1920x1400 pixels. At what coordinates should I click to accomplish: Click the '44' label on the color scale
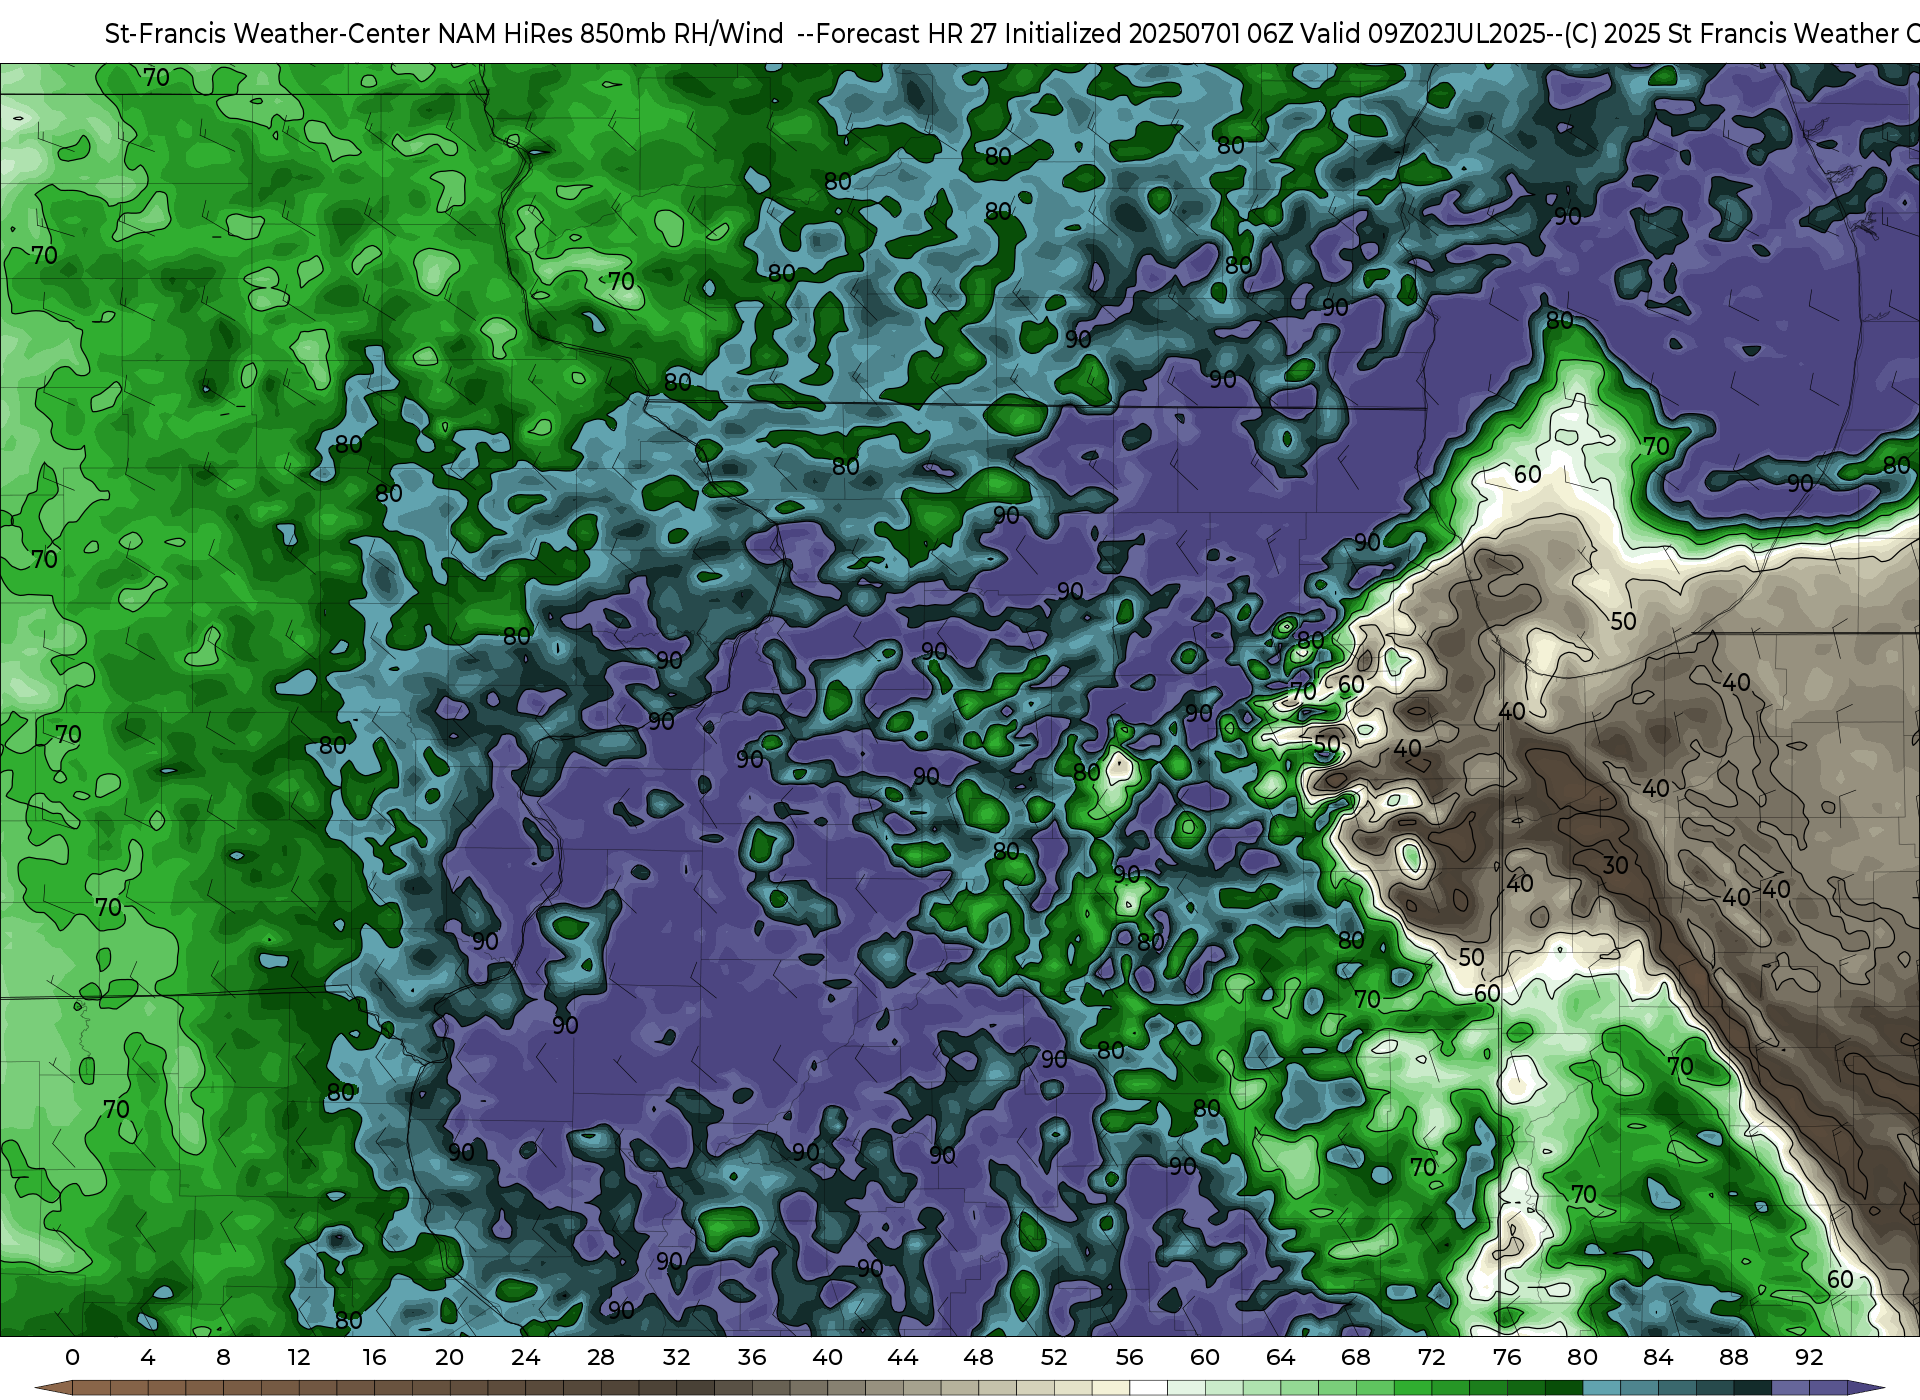point(903,1357)
